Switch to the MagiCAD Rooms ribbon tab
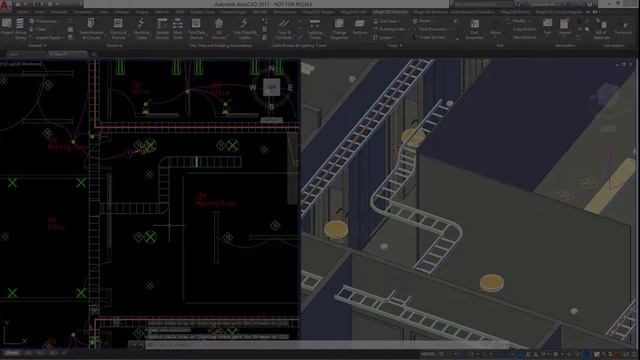This screenshot has height=360, width=640. [x=515, y=12]
